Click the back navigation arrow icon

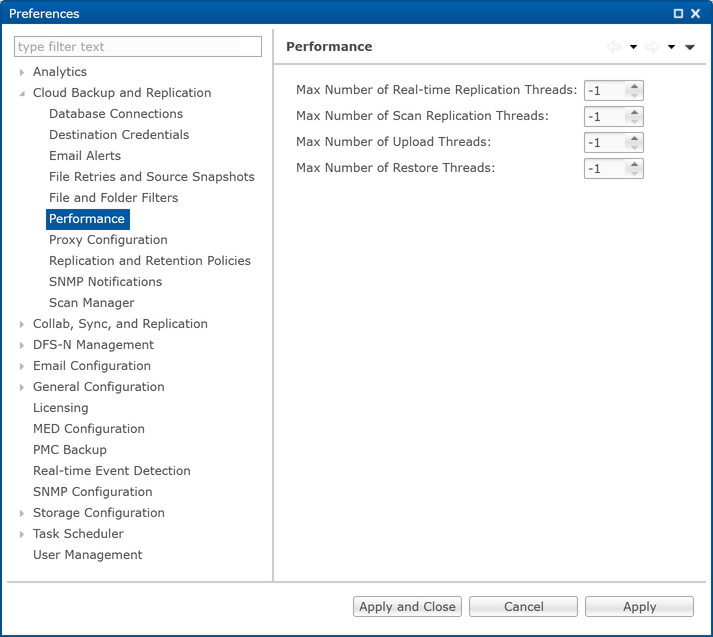(x=614, y=47)
